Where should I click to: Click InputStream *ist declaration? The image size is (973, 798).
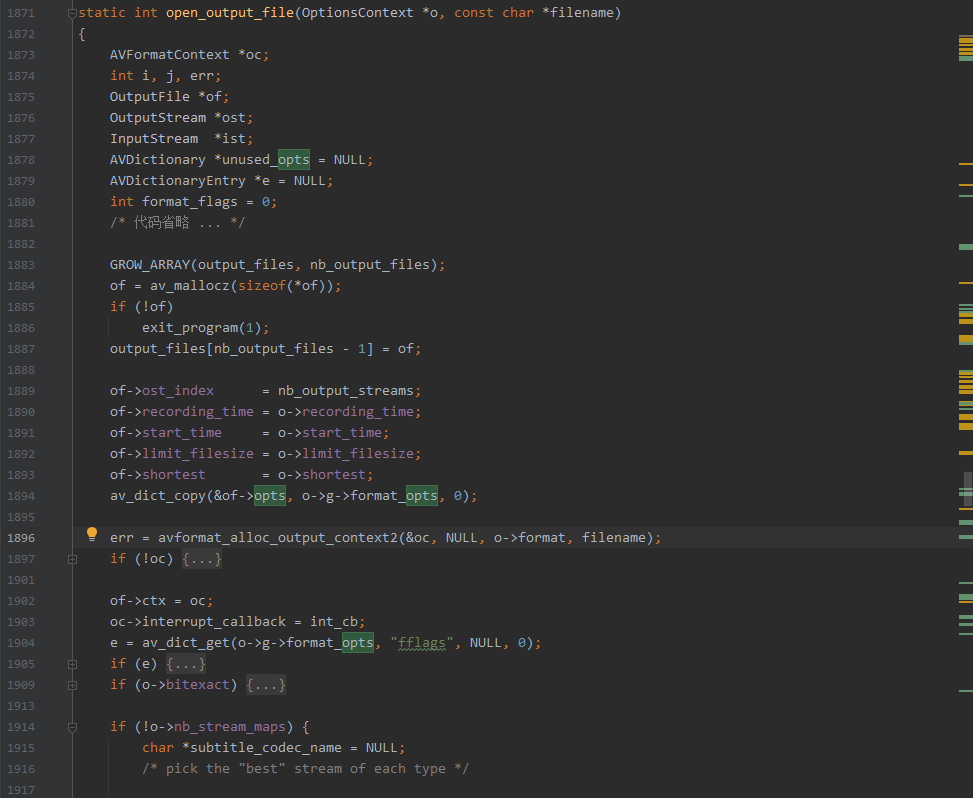pos(181,139)
